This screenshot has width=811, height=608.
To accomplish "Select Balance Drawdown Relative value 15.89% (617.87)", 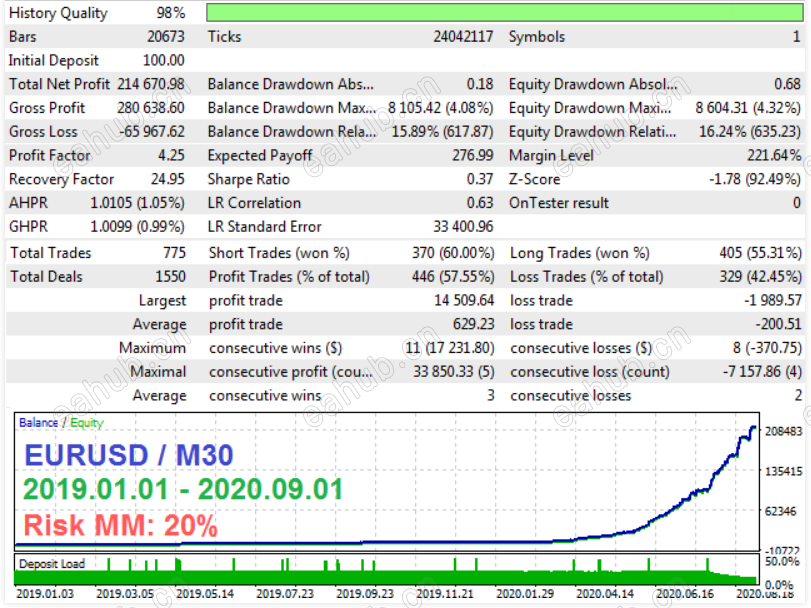I will click(x=442, y=132).
